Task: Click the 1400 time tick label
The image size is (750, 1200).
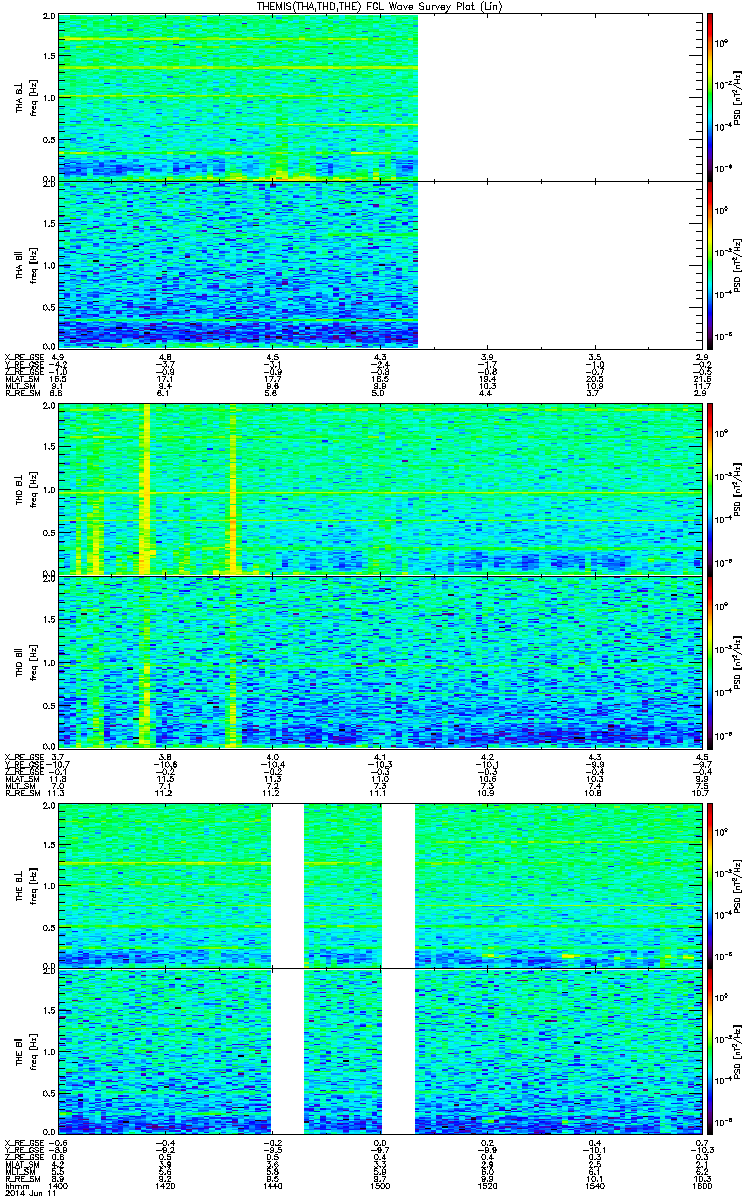Action: pos(59,1187)
